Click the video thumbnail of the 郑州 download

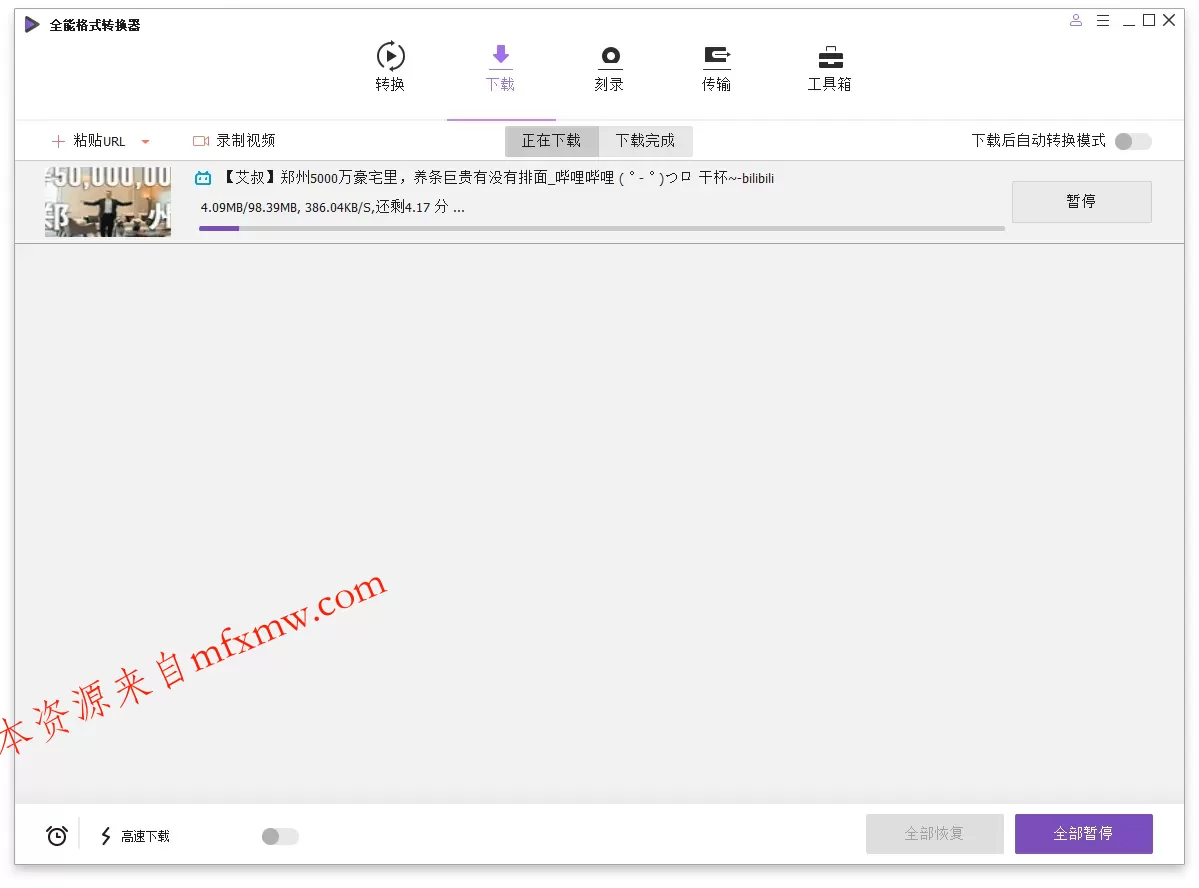[x=108, y=202]
